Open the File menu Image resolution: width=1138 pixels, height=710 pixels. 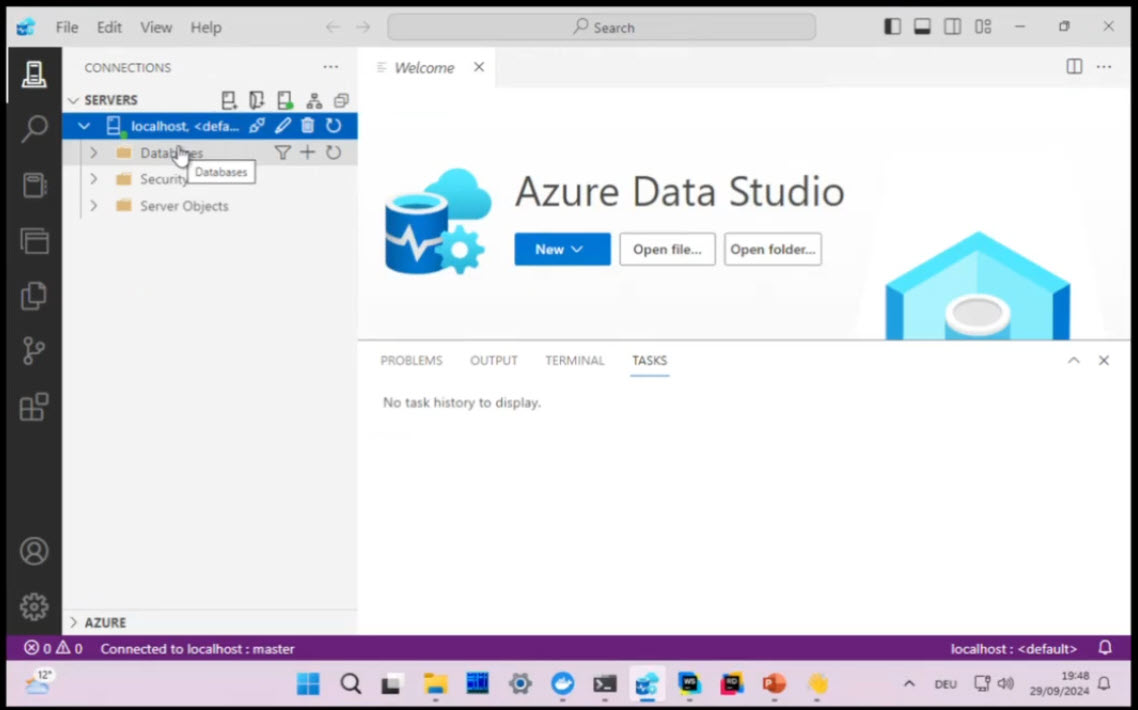tap(67, 28)
